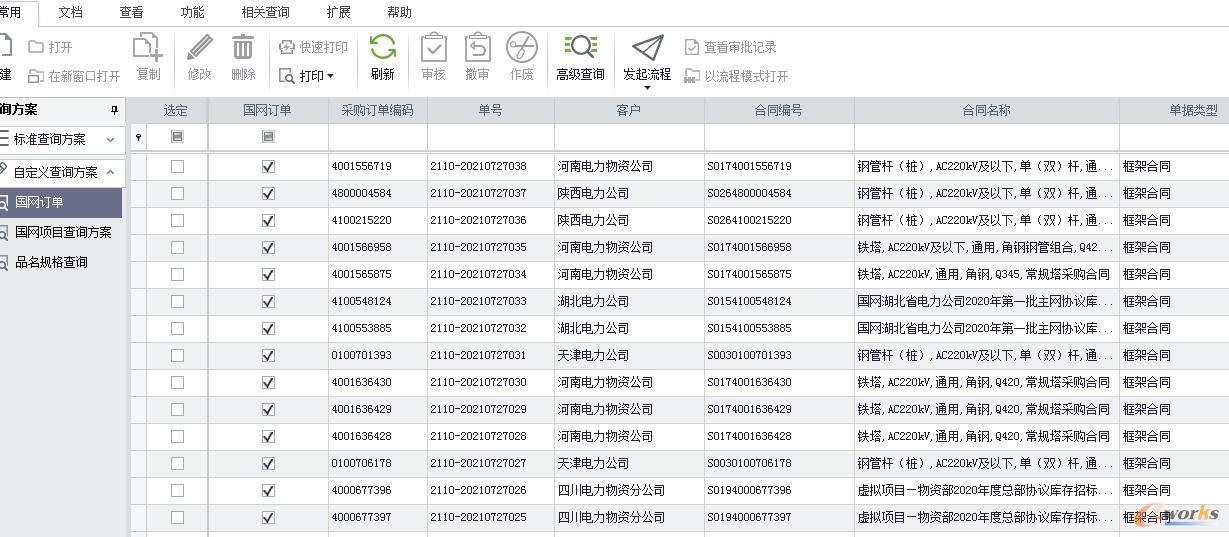This screenshot has height=537, width=1229.
Task: Sort by 合同编号 column header
Action: click(779, 110)
